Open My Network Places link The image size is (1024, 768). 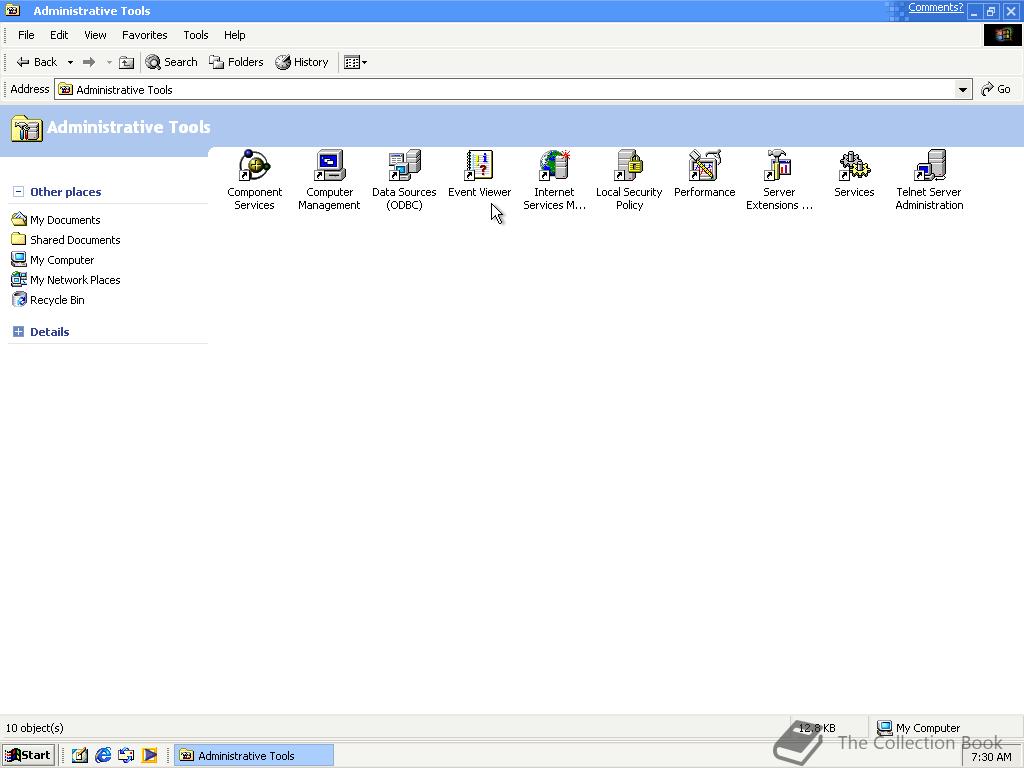click(x=66, y=280)
